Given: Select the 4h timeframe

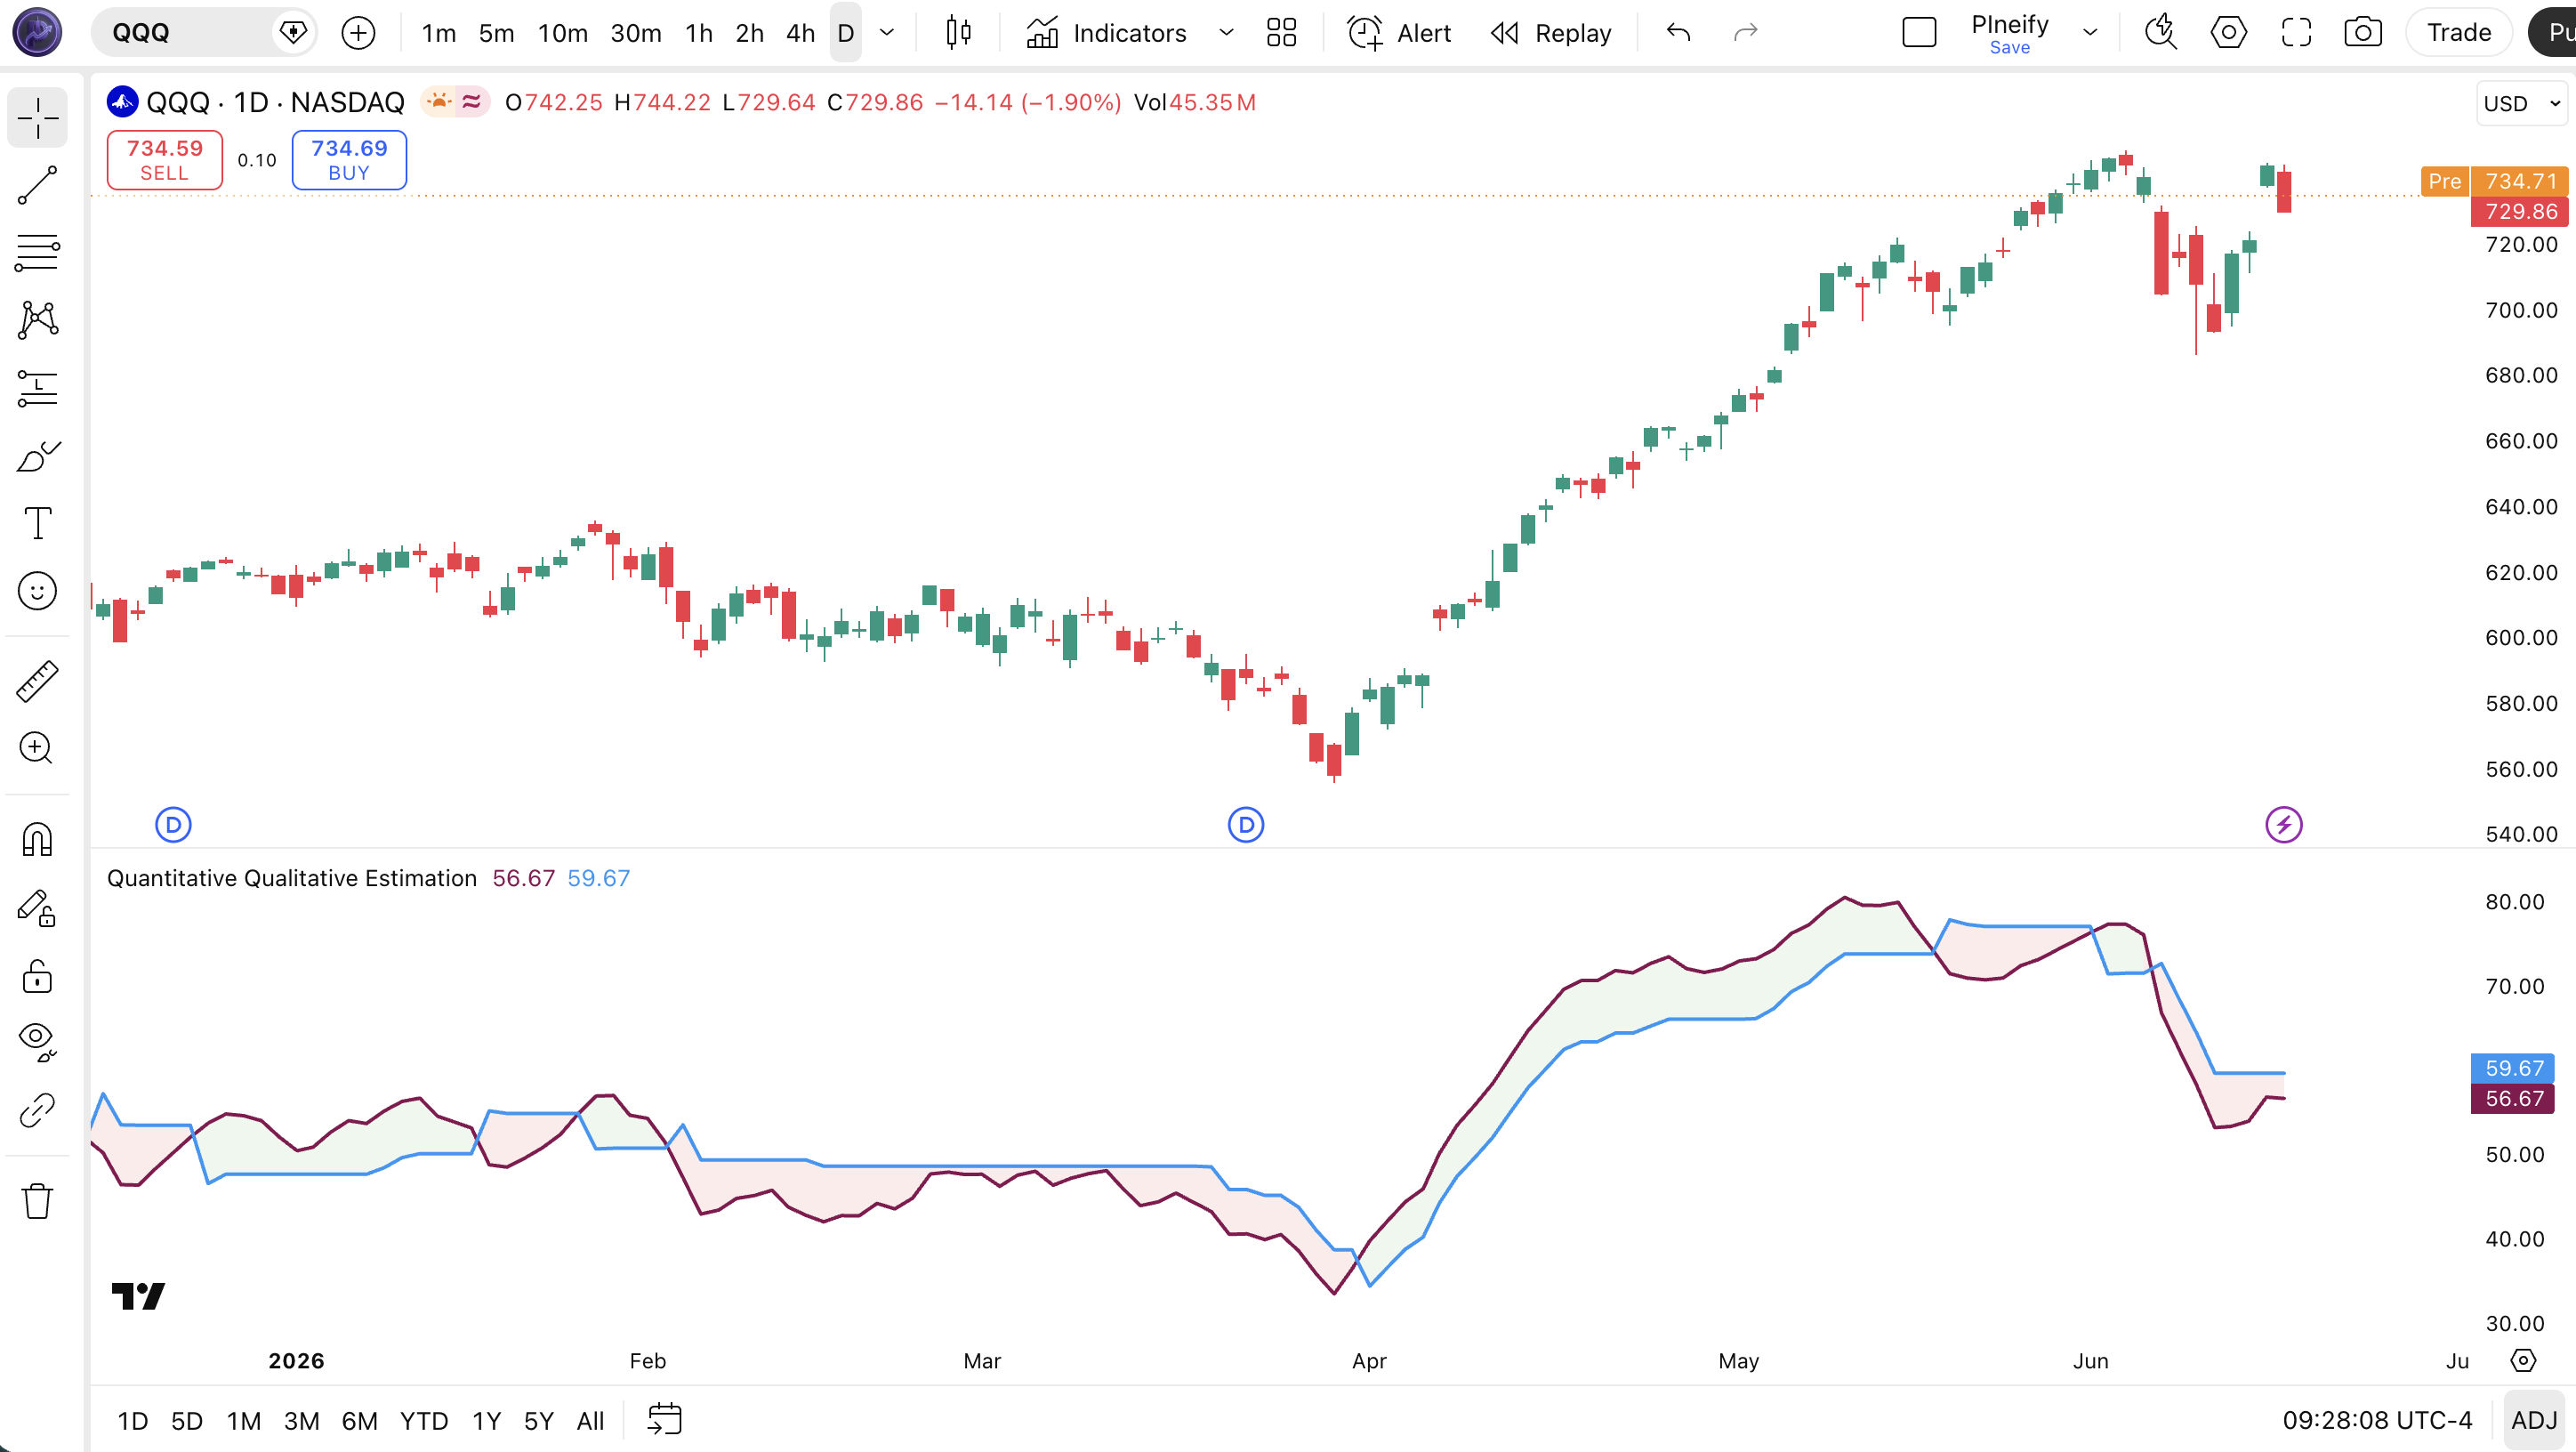Looking at the screenshot, I should tap(800, 33).
